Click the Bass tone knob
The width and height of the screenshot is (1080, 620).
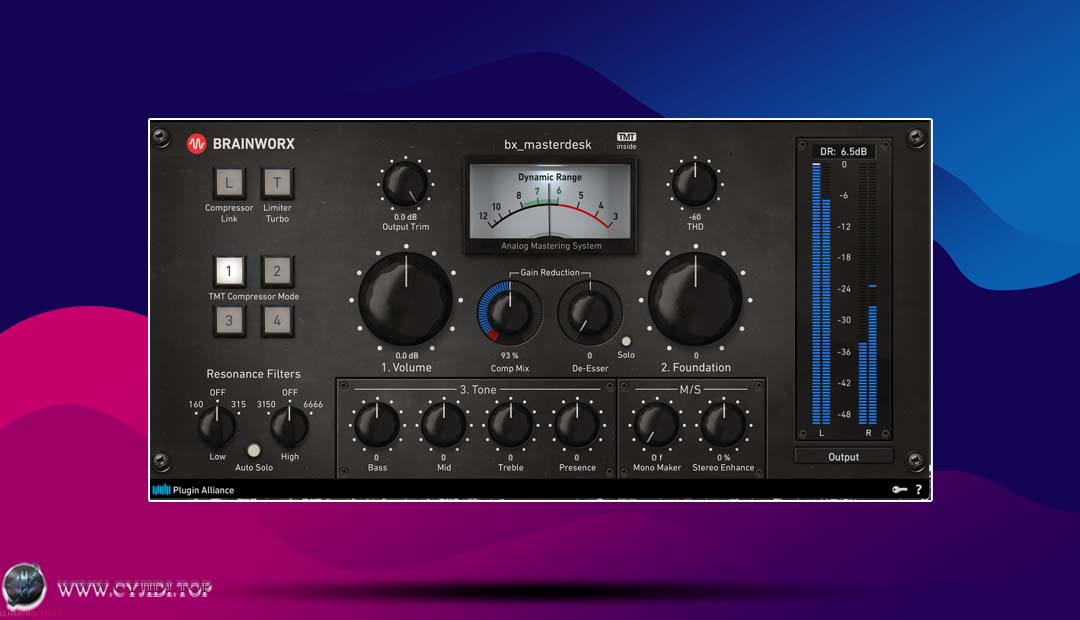click(x=377, y=424)
